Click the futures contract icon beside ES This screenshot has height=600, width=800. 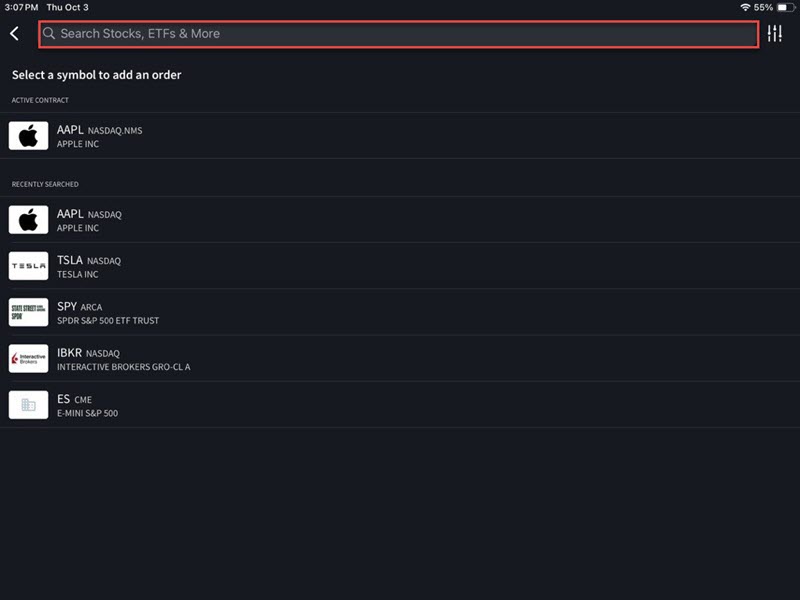(28, 404)
